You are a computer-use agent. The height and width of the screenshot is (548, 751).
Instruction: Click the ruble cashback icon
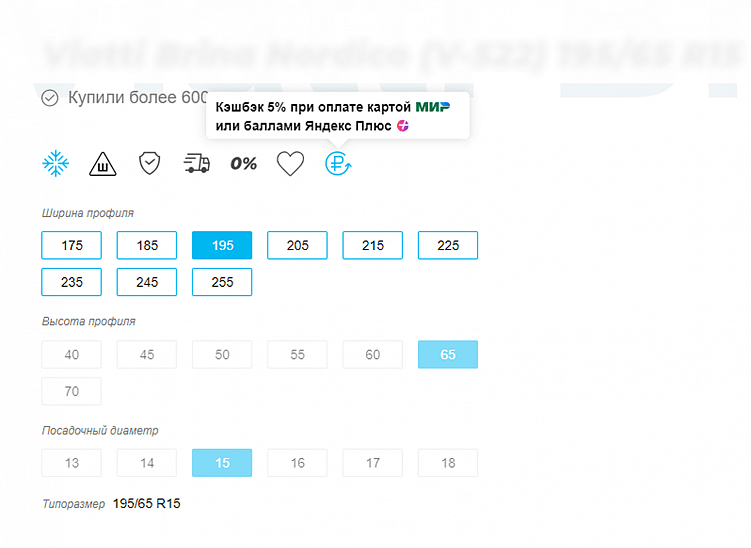pyautogui.click(x=338, y=164)
